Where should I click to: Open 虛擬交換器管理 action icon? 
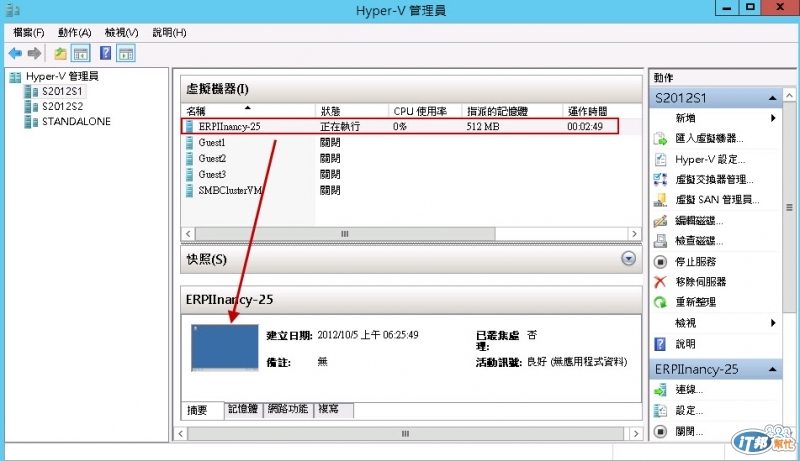660,180
